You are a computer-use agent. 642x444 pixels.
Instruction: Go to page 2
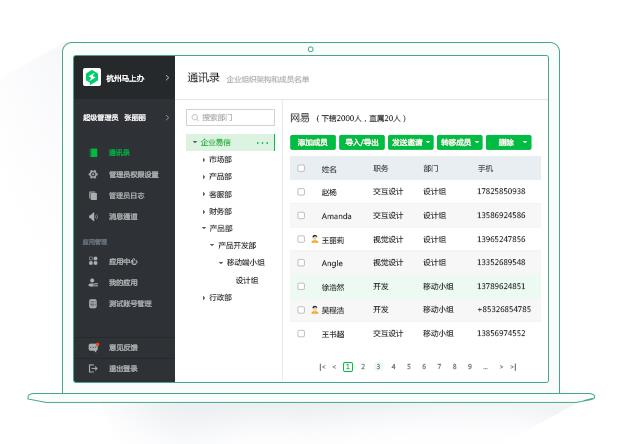point(363,367)
